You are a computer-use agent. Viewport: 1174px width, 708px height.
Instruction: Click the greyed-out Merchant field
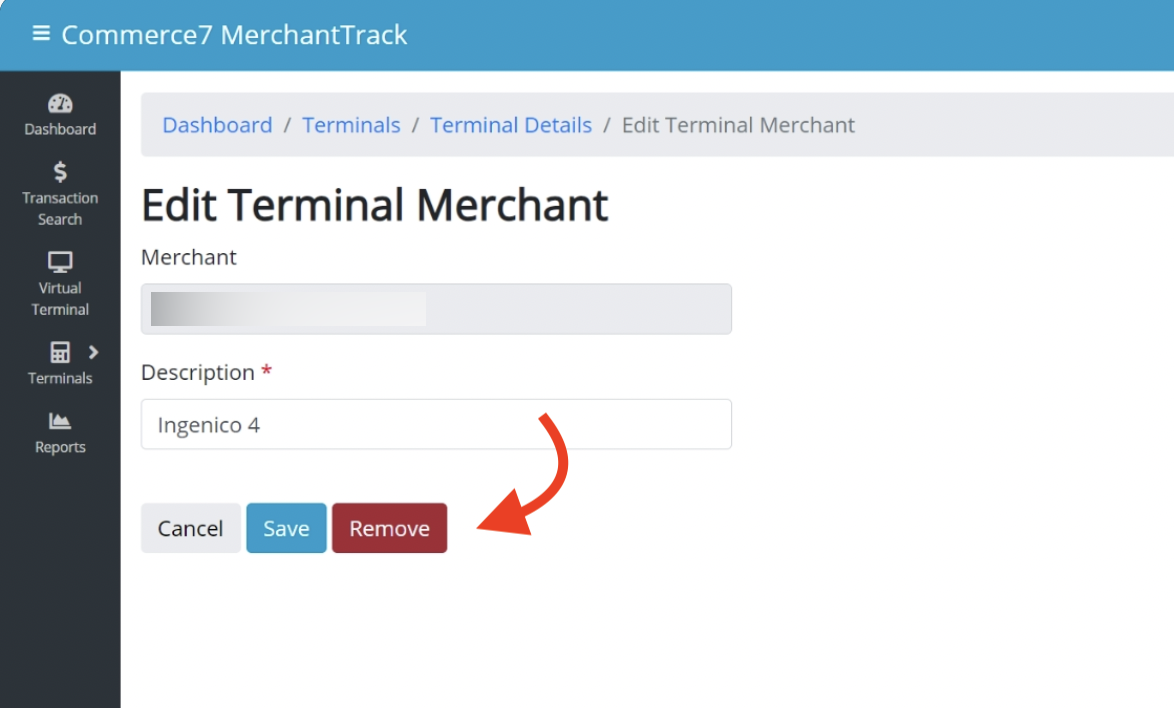point(436,309)
